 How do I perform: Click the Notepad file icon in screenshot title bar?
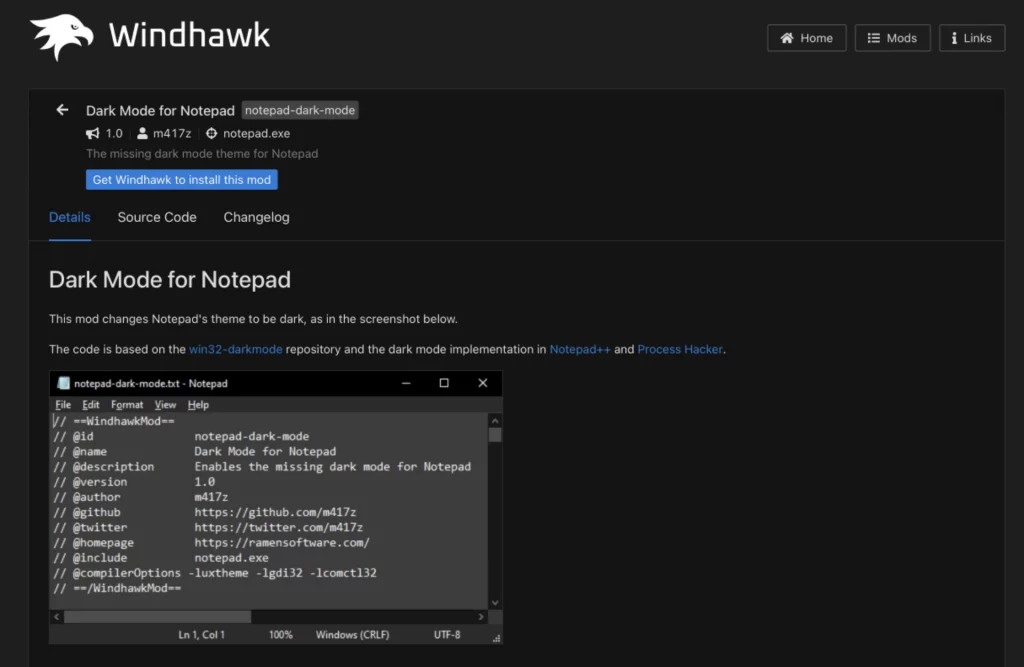tap(63, 383)
